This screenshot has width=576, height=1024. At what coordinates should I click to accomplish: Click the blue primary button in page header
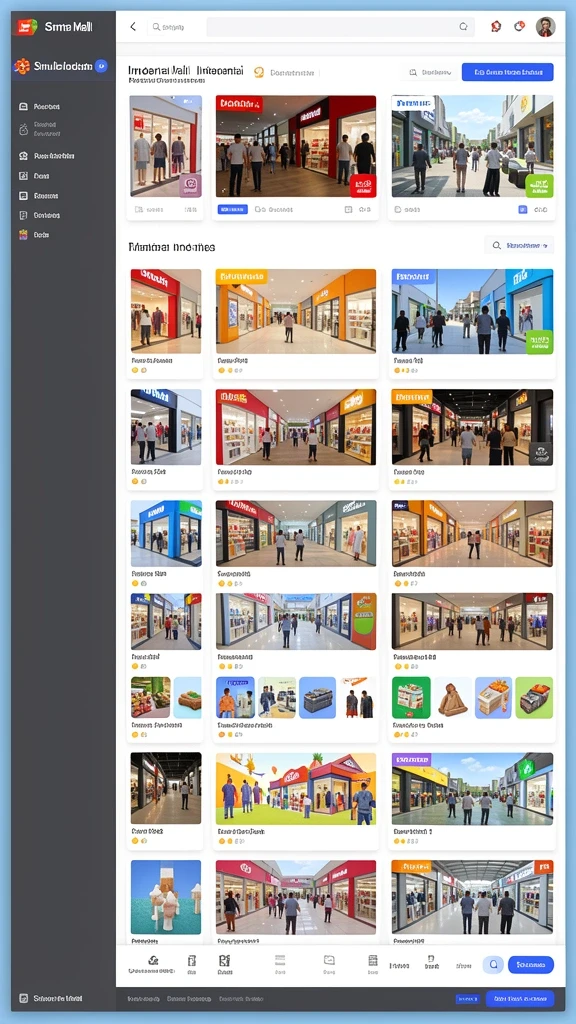(x=507, y=72)
